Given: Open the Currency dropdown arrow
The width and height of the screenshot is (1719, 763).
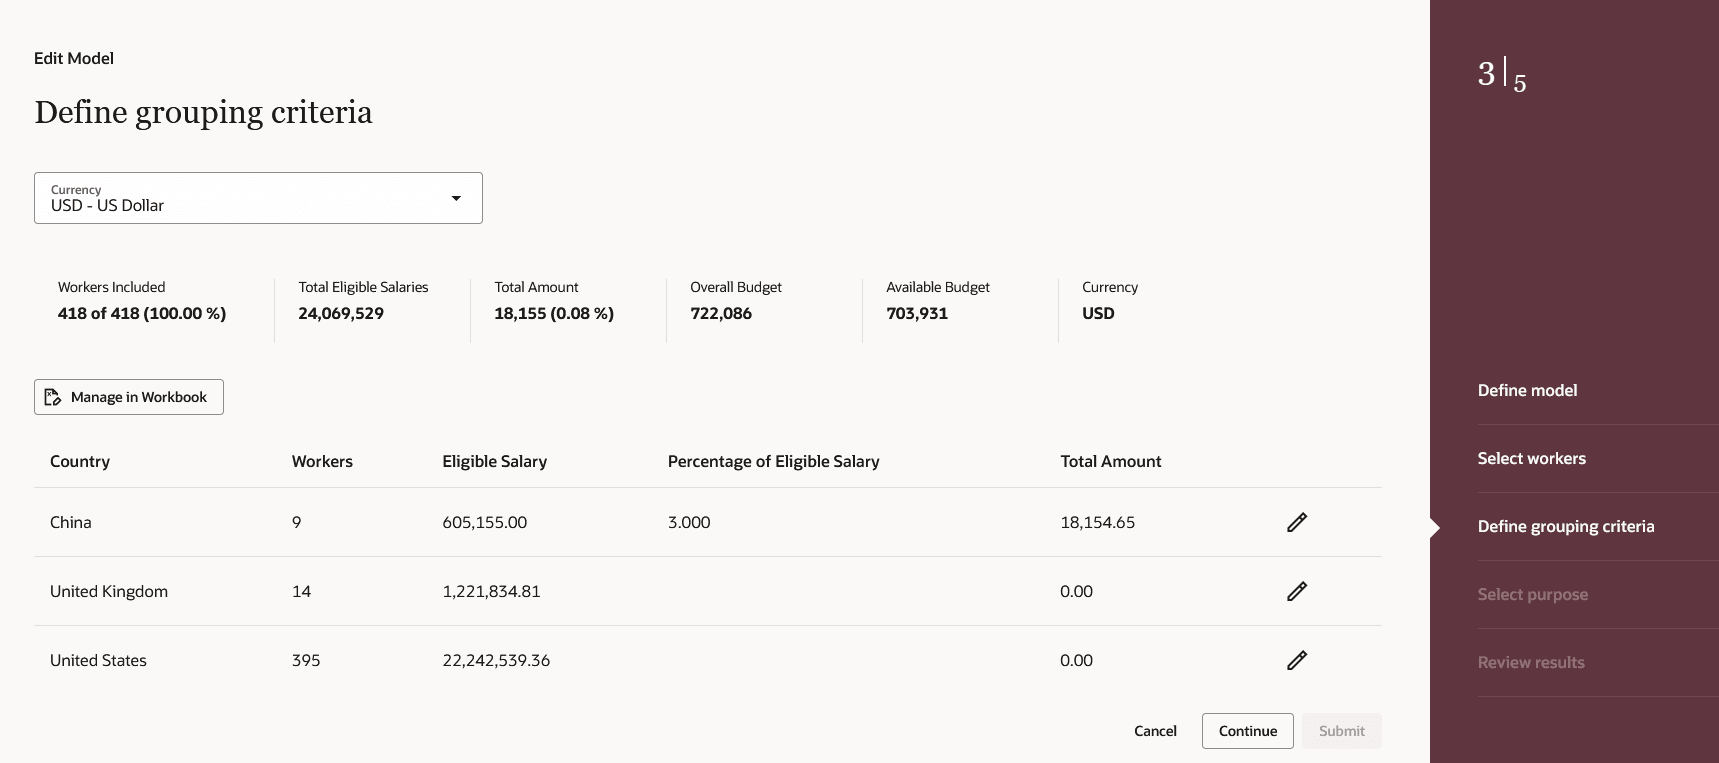Looking at the screenshot, I should 456,198.
